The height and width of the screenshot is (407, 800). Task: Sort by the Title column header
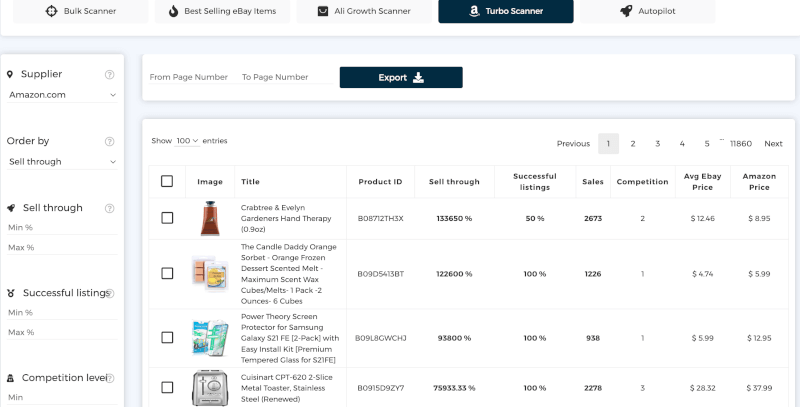(290, 182)
